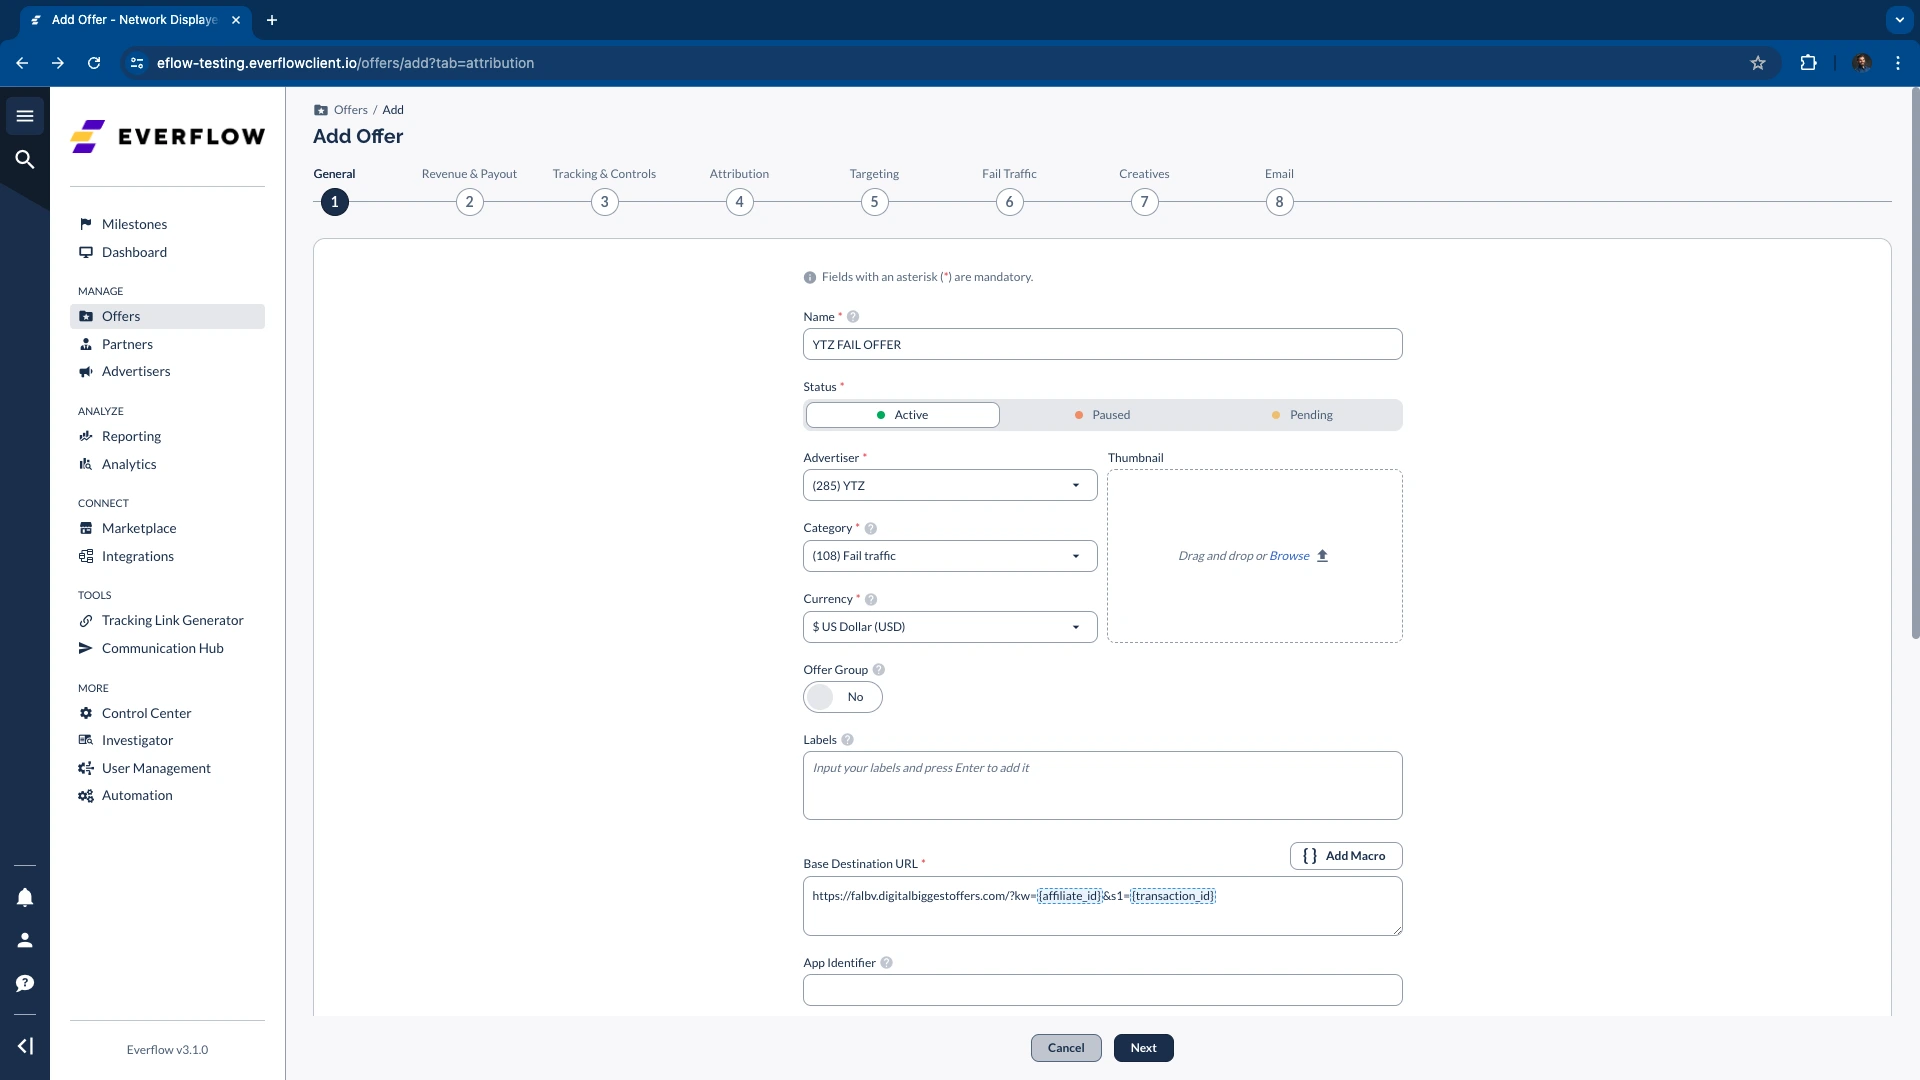The image size is (1920, 1080).
Task: Collapse the sidebar with arrow icon
Action: [x=25, y=1046]
